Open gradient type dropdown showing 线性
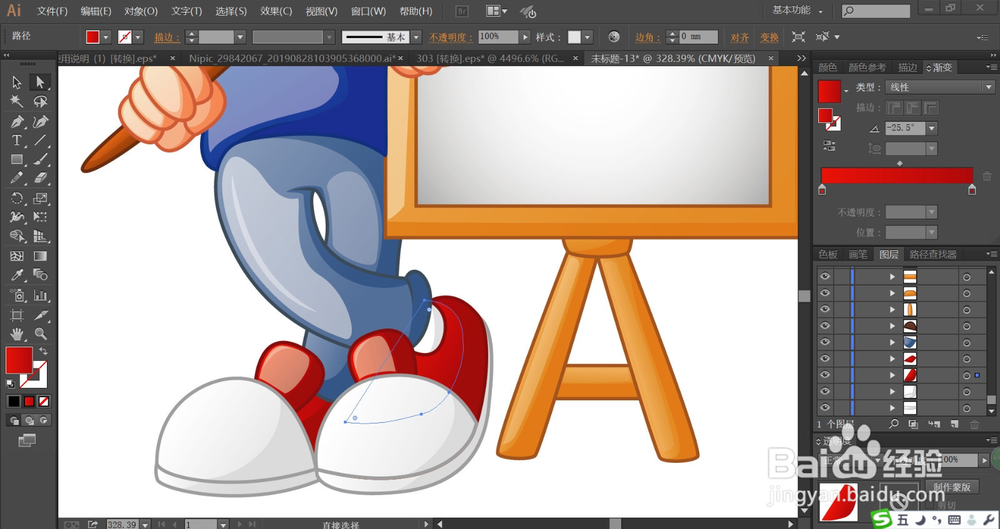Viewport: 1000px width, 529px height. pos(940,87)
